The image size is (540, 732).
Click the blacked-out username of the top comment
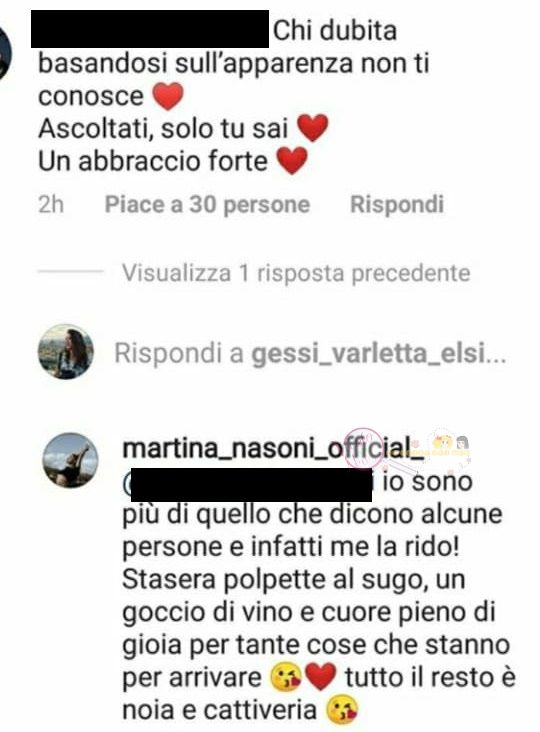point(150,28)
